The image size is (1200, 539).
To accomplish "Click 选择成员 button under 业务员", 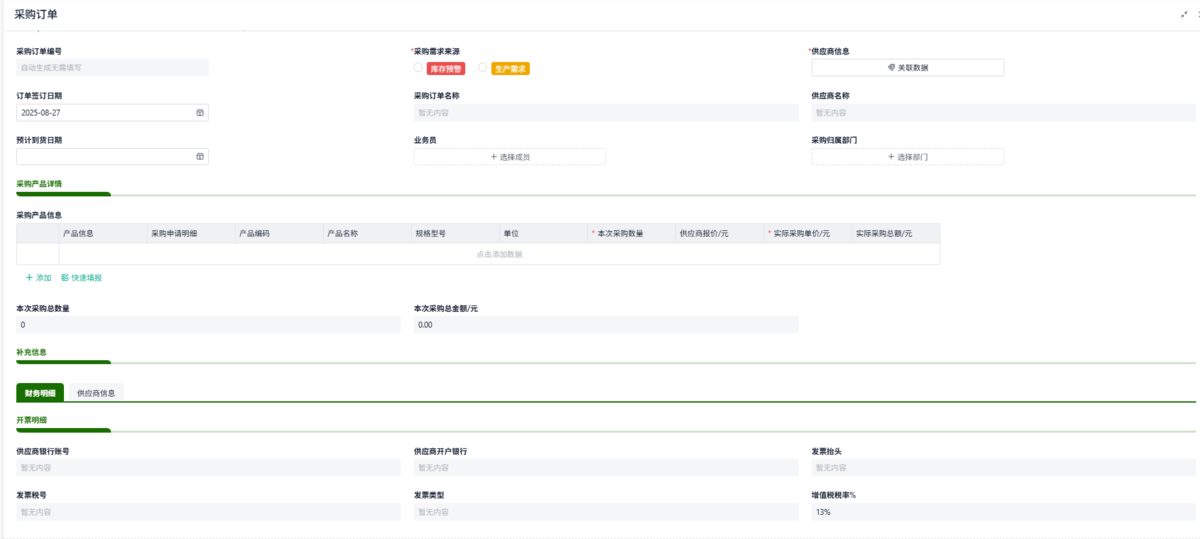I will (x=510, y=157).
